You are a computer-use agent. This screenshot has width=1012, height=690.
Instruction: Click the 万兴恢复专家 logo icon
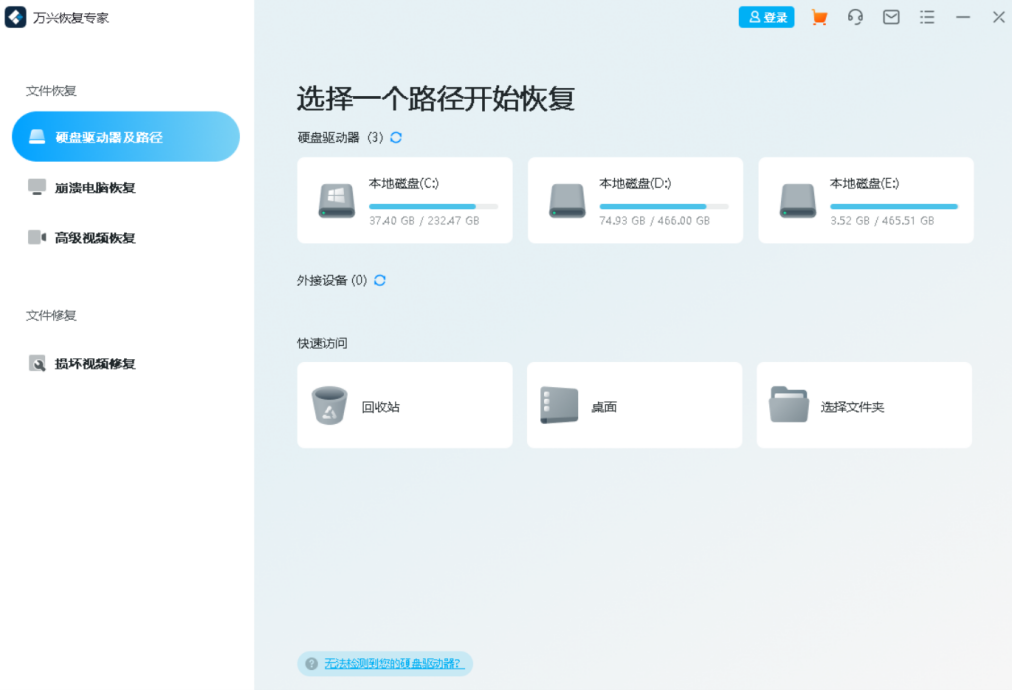pos(14,17)
